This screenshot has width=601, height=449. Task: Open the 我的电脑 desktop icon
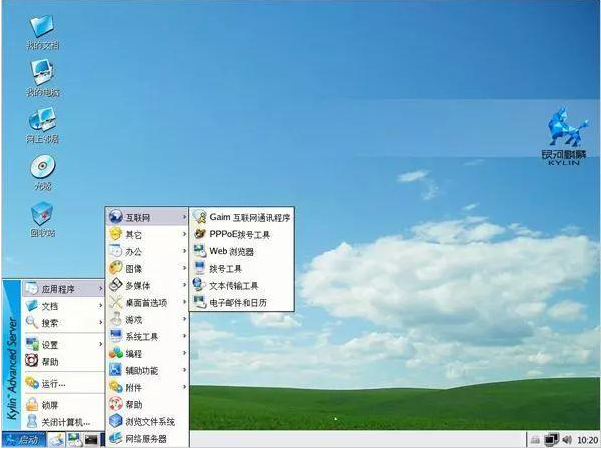point(41,75)
